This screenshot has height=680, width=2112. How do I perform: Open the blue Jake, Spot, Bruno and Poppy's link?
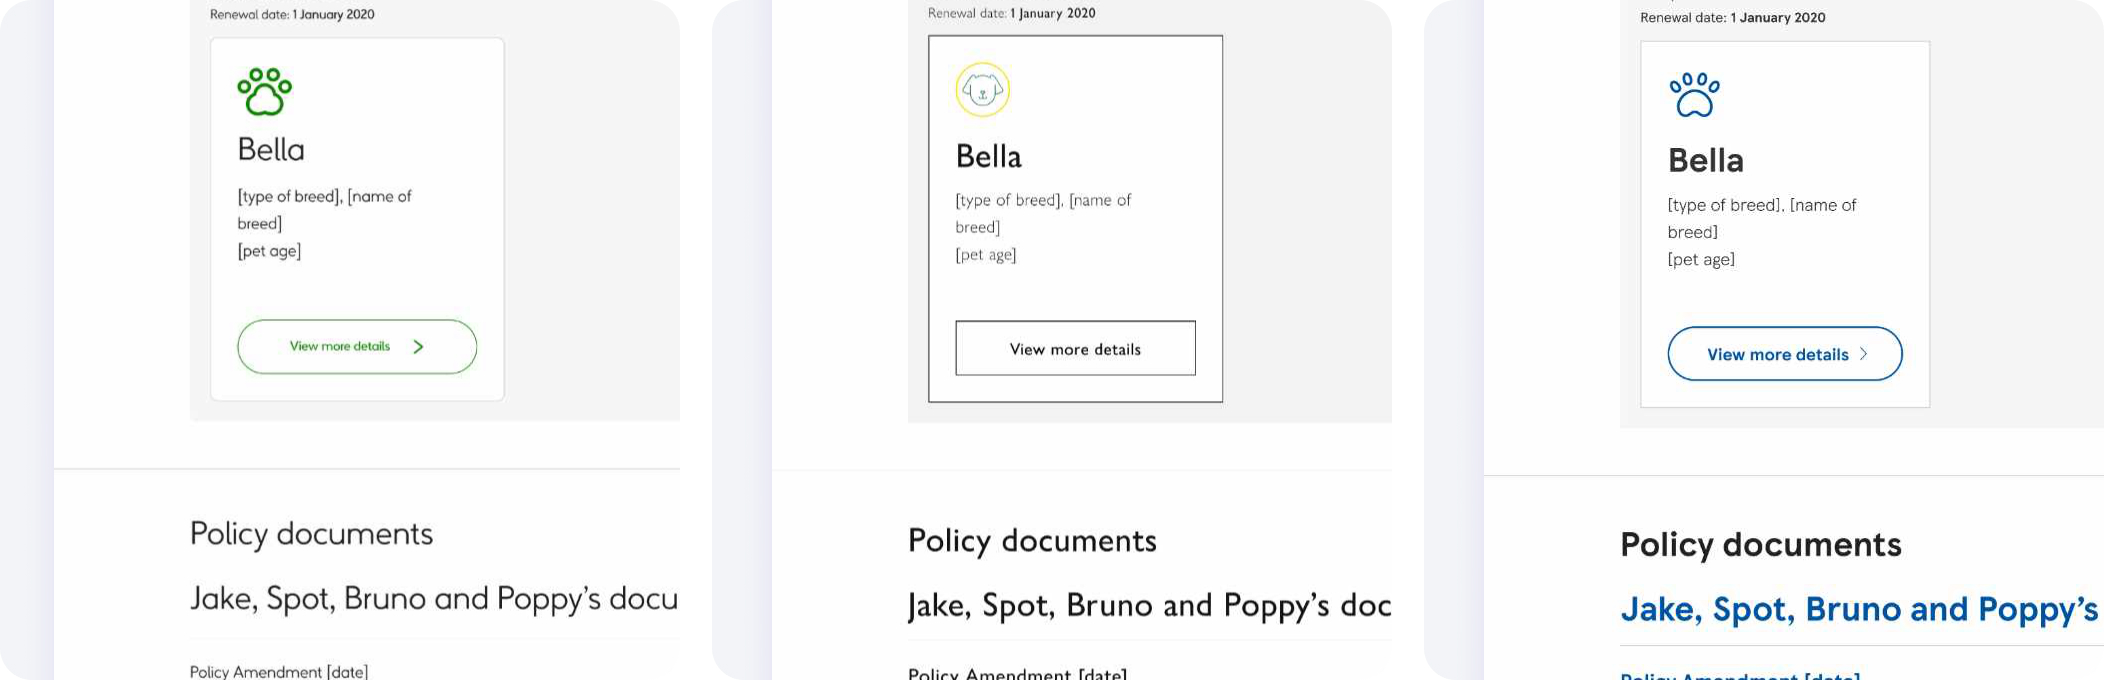coord(1858,609)
